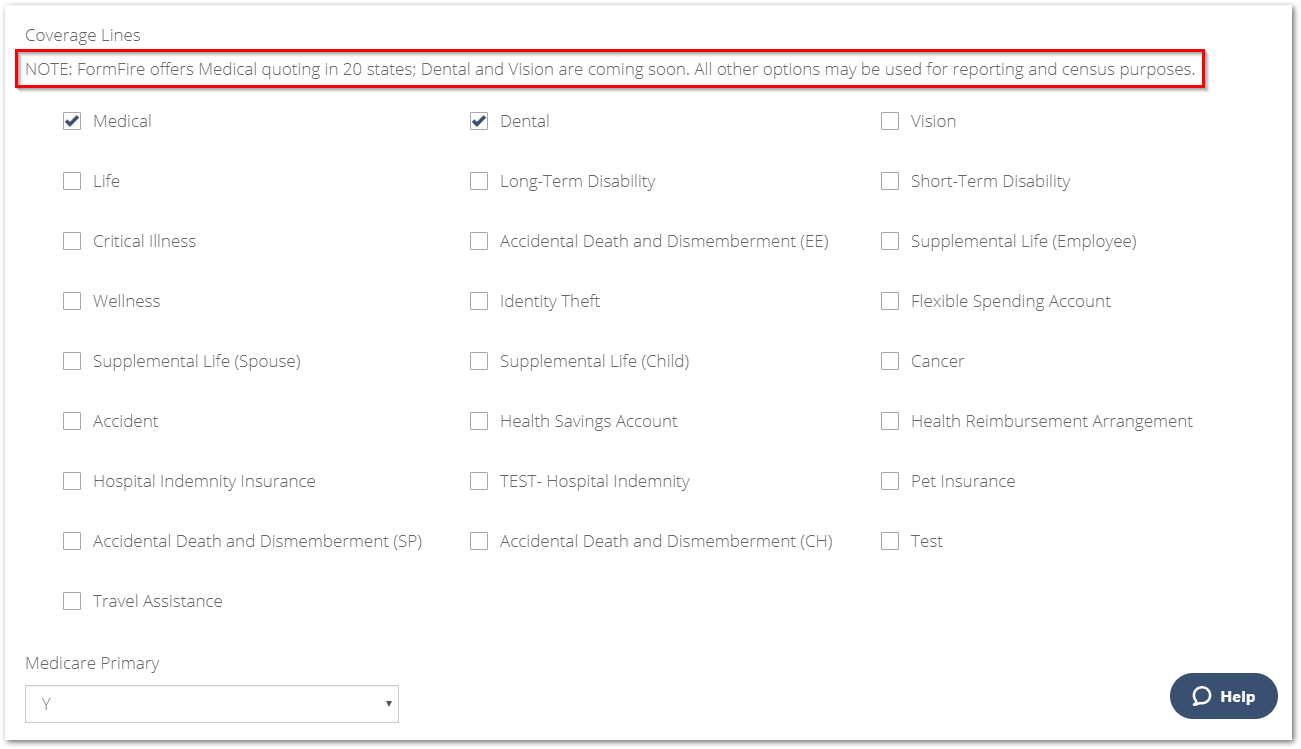Click the Medicare Primary dropdown arrow
This screenshot has width=1301, height=749.
[x=388, y=704]
